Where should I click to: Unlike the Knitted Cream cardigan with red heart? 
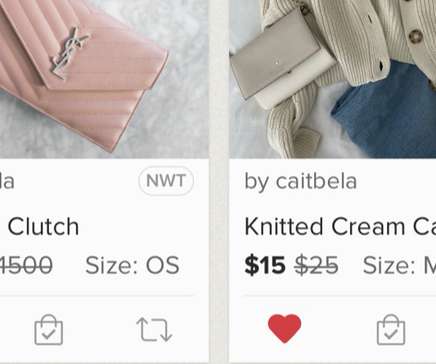click(284, 328)
